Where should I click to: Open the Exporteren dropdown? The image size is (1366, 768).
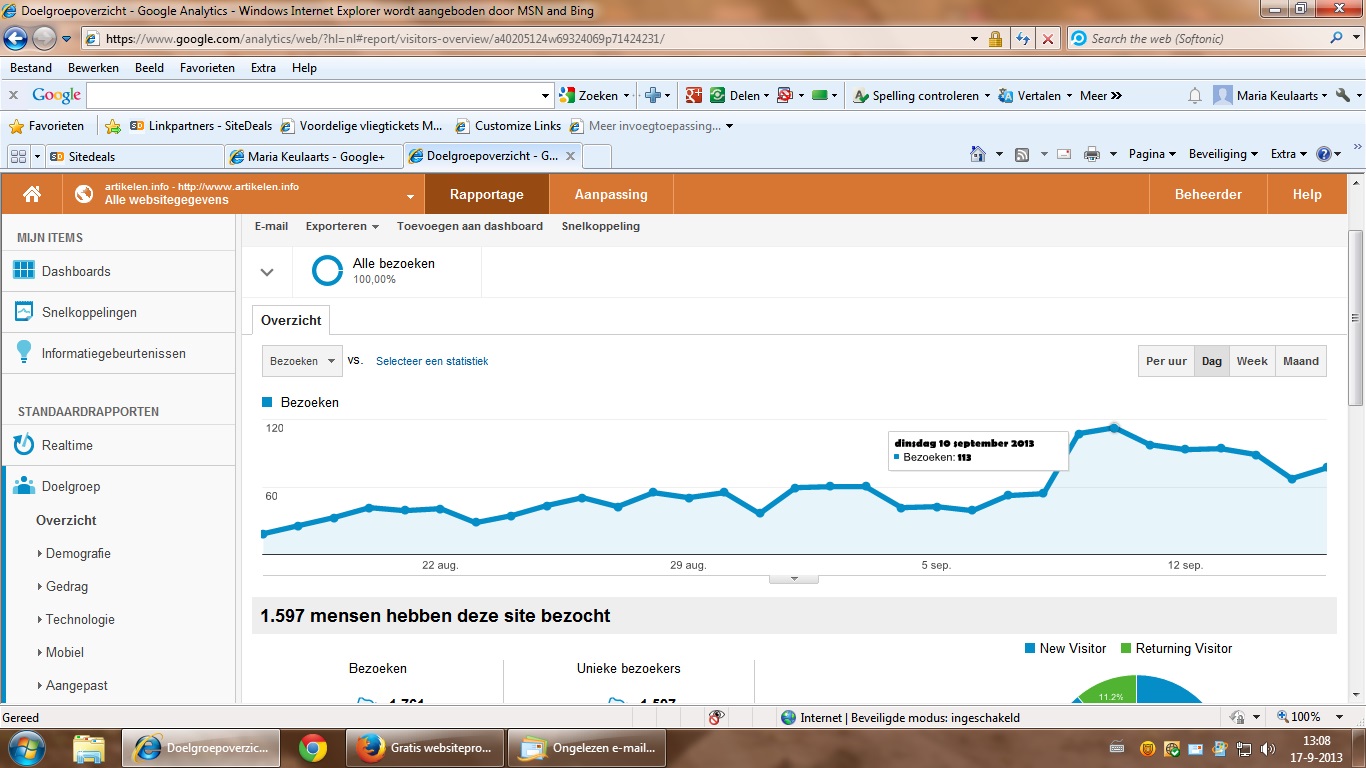click(x=342, y=226)
